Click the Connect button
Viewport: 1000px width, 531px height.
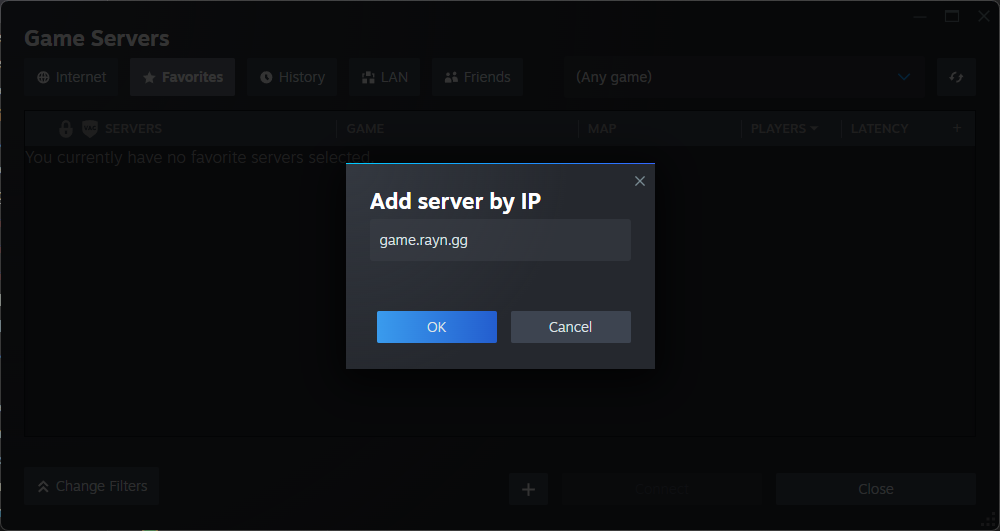(662, 490)
